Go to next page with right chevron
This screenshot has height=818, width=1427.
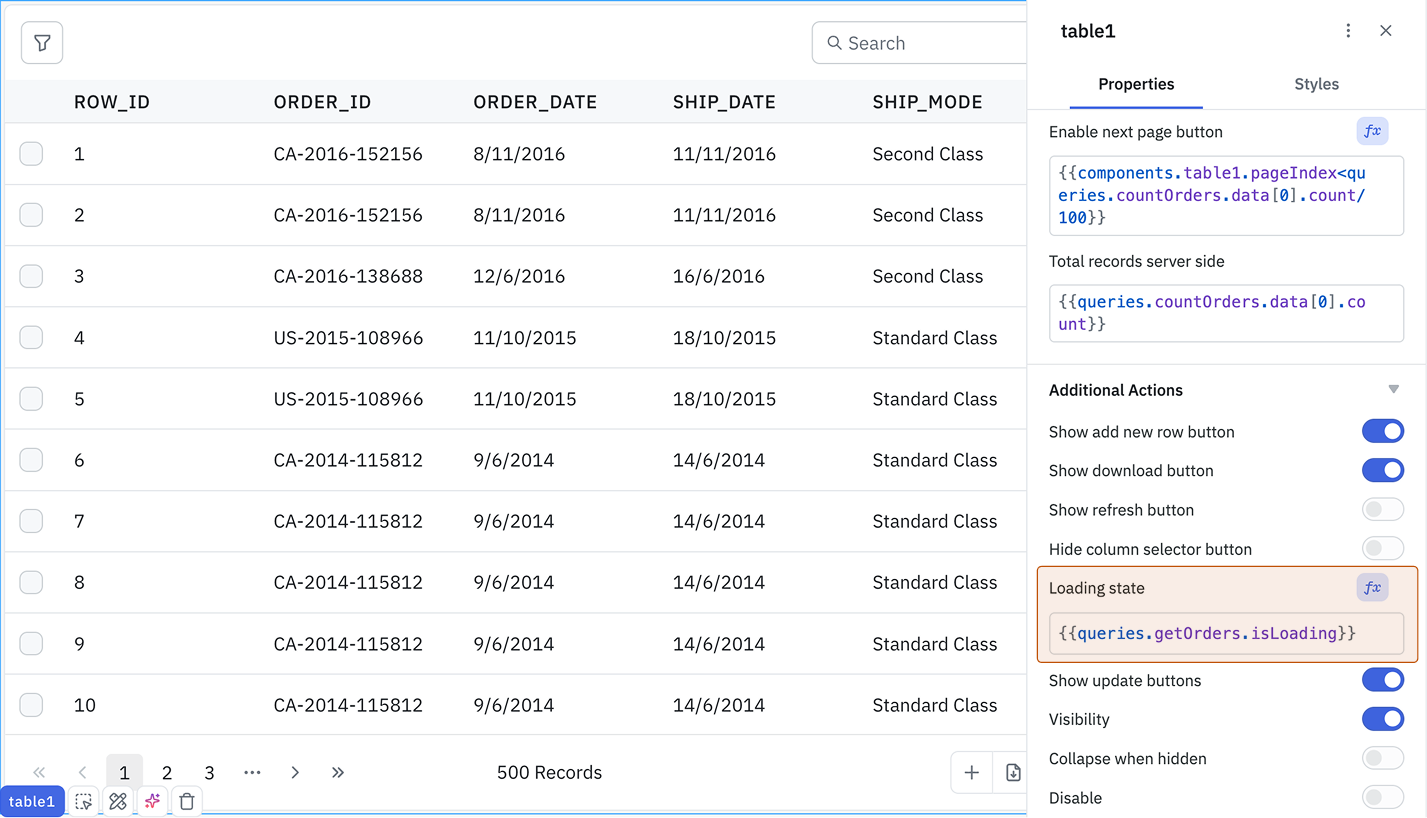(295, 772)
